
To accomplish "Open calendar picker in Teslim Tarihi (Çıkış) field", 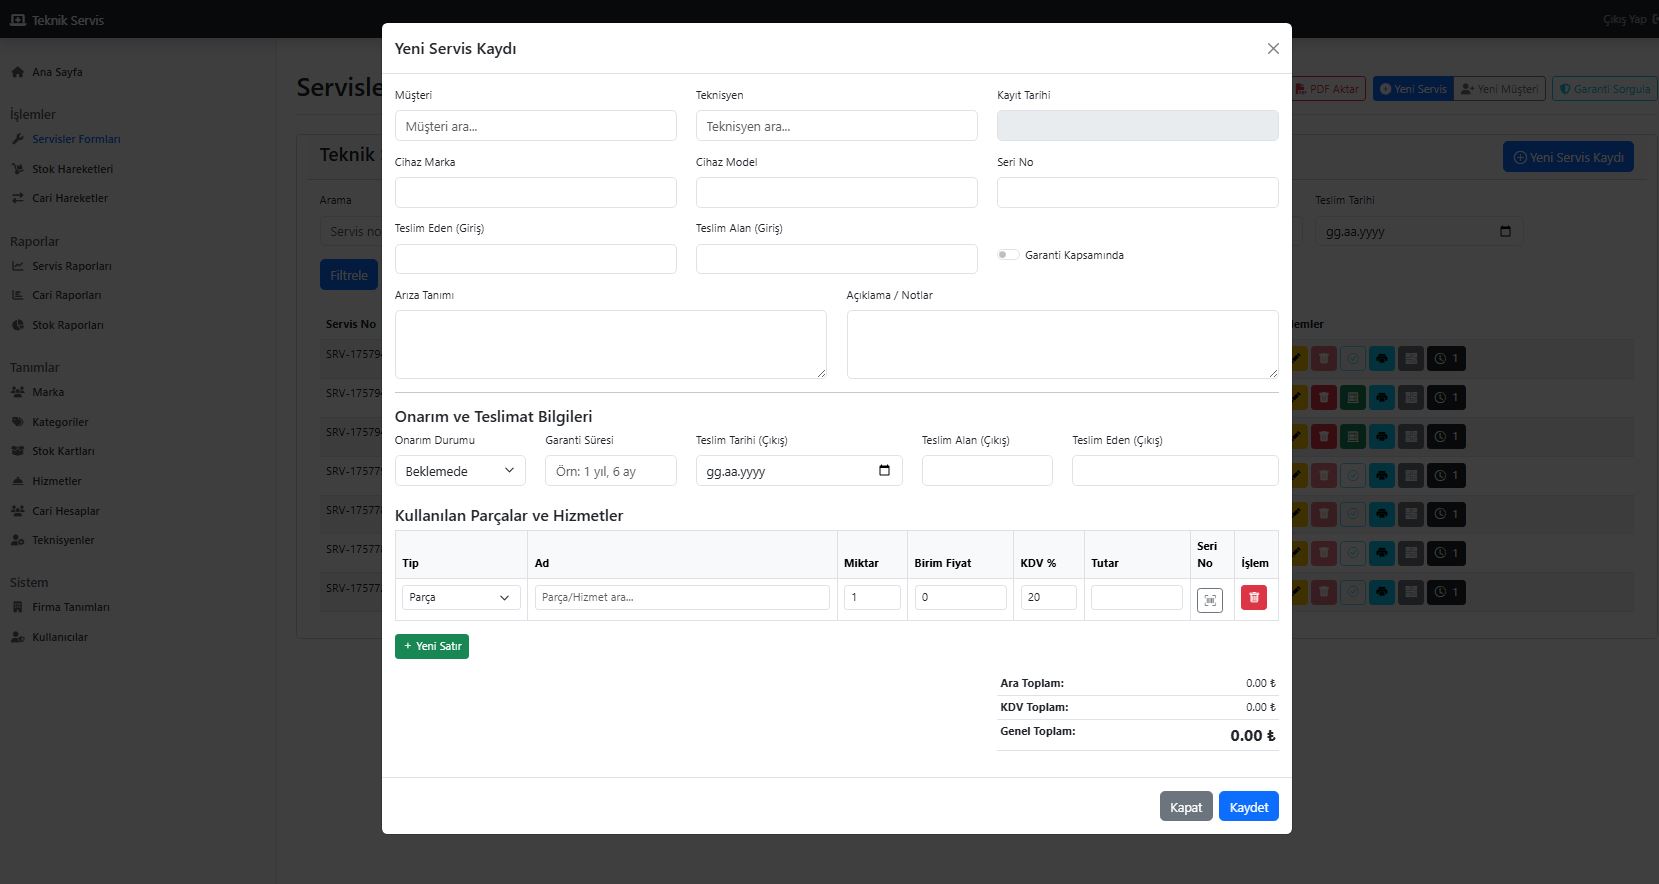I will click(x=884, y=471).
